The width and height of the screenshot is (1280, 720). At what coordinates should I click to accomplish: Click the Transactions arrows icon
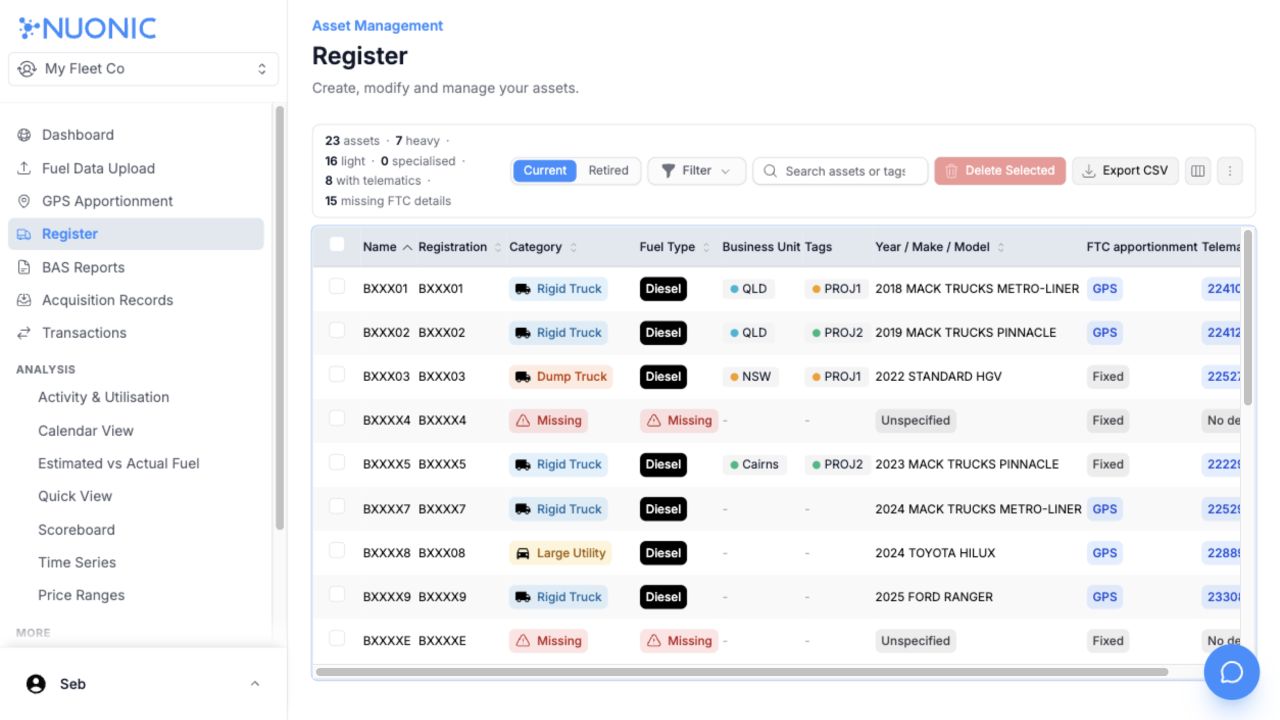coord(24,333)
